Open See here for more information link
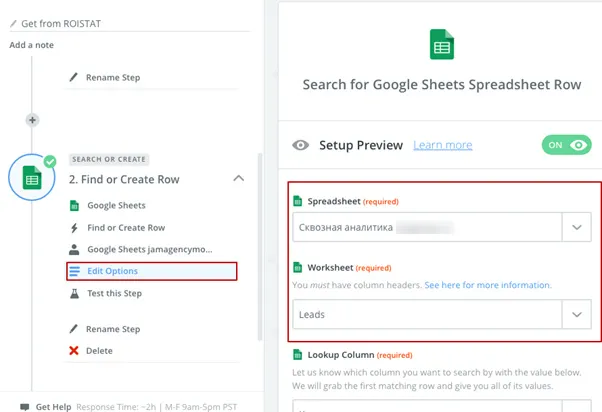 [488, 285]
